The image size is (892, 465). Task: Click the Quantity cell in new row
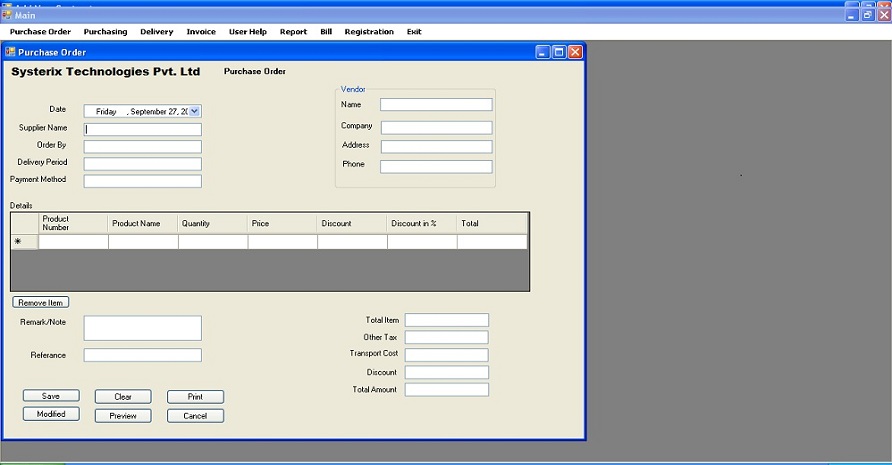(x=213, y=241)
